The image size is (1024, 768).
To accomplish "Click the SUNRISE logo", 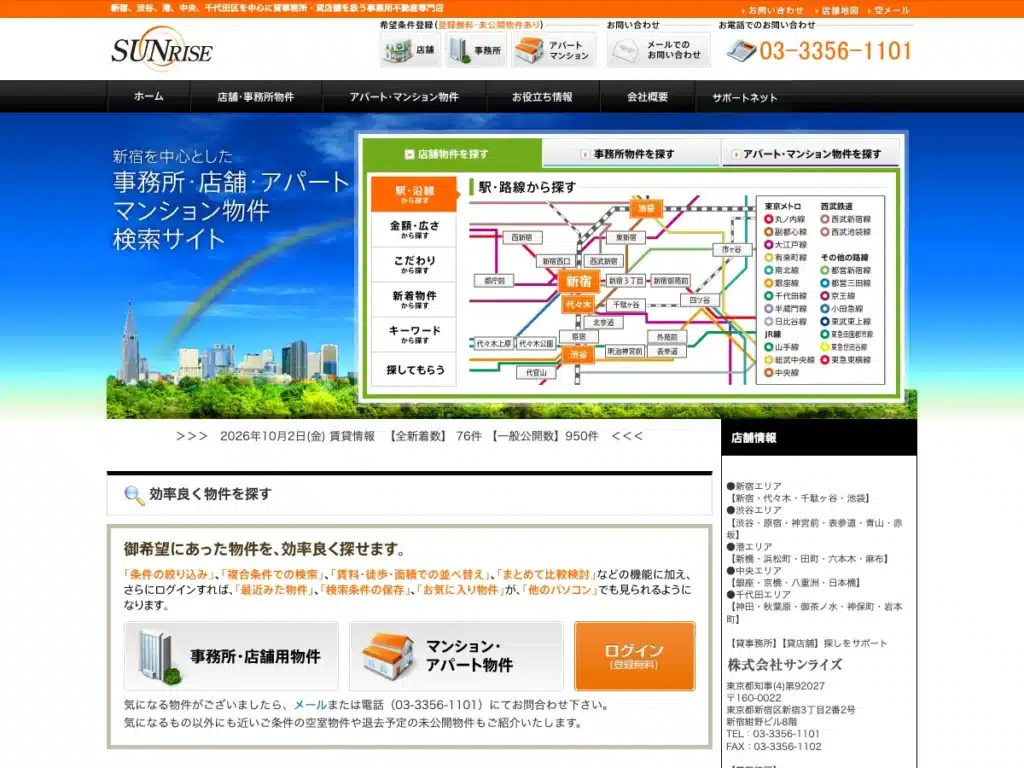I will click(x=162, y=50).
